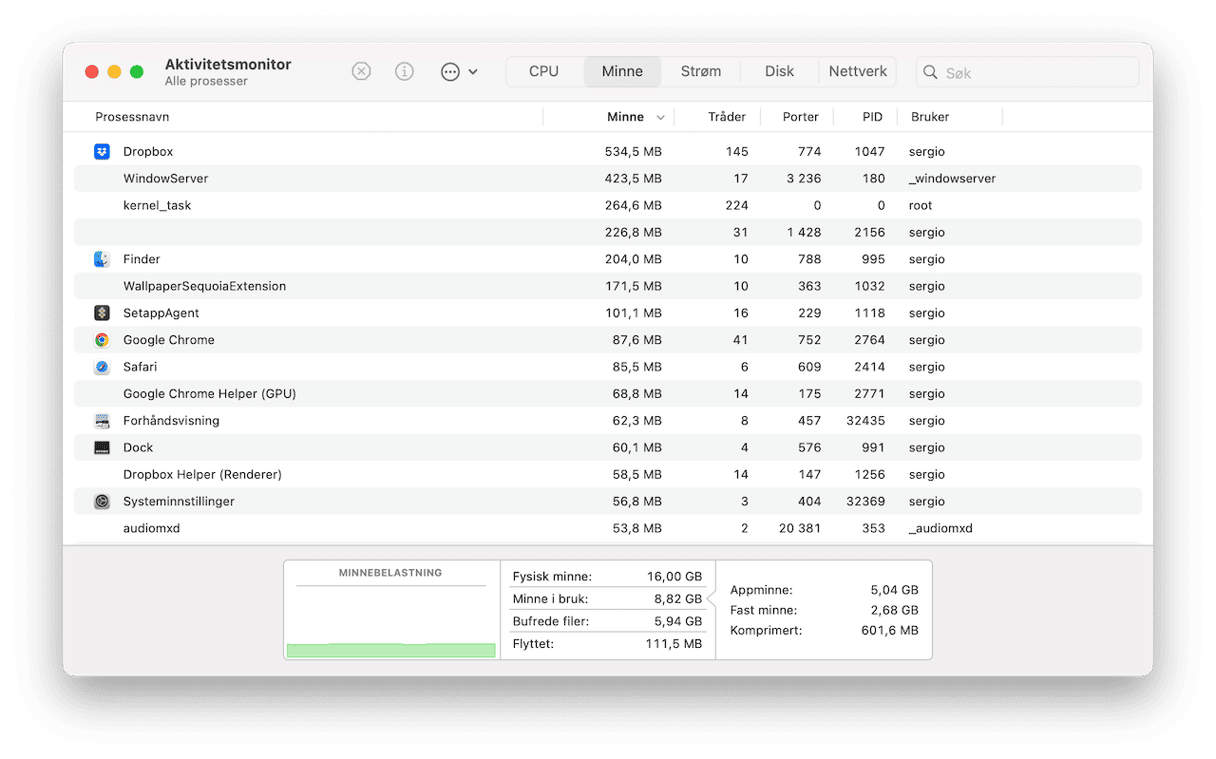1216x759 pixels.
Task: Open process info via the i icon
Action: [404, 72]
